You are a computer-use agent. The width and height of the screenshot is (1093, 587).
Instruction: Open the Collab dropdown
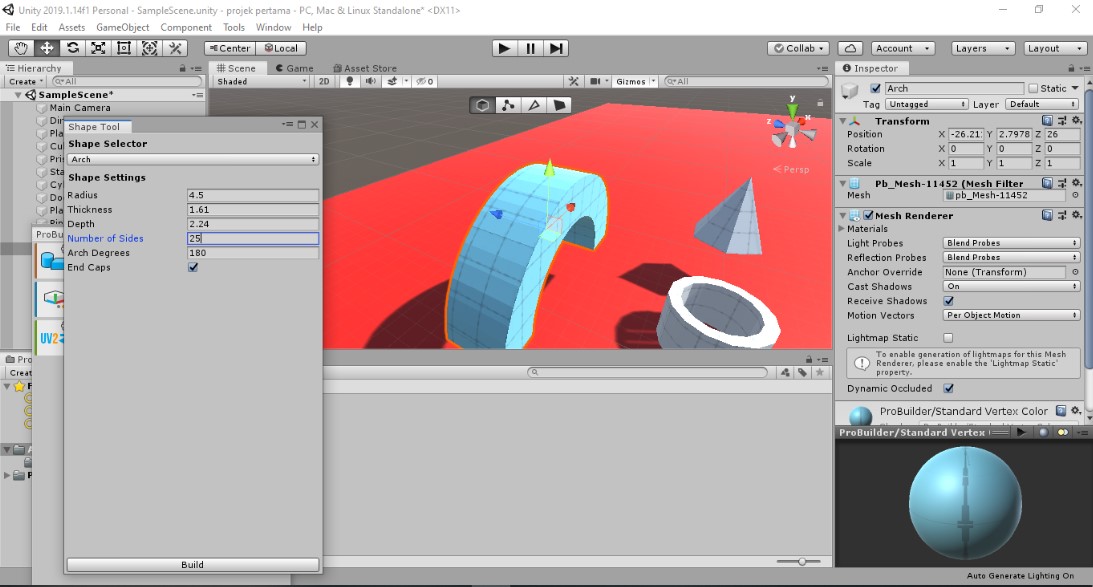798,48
